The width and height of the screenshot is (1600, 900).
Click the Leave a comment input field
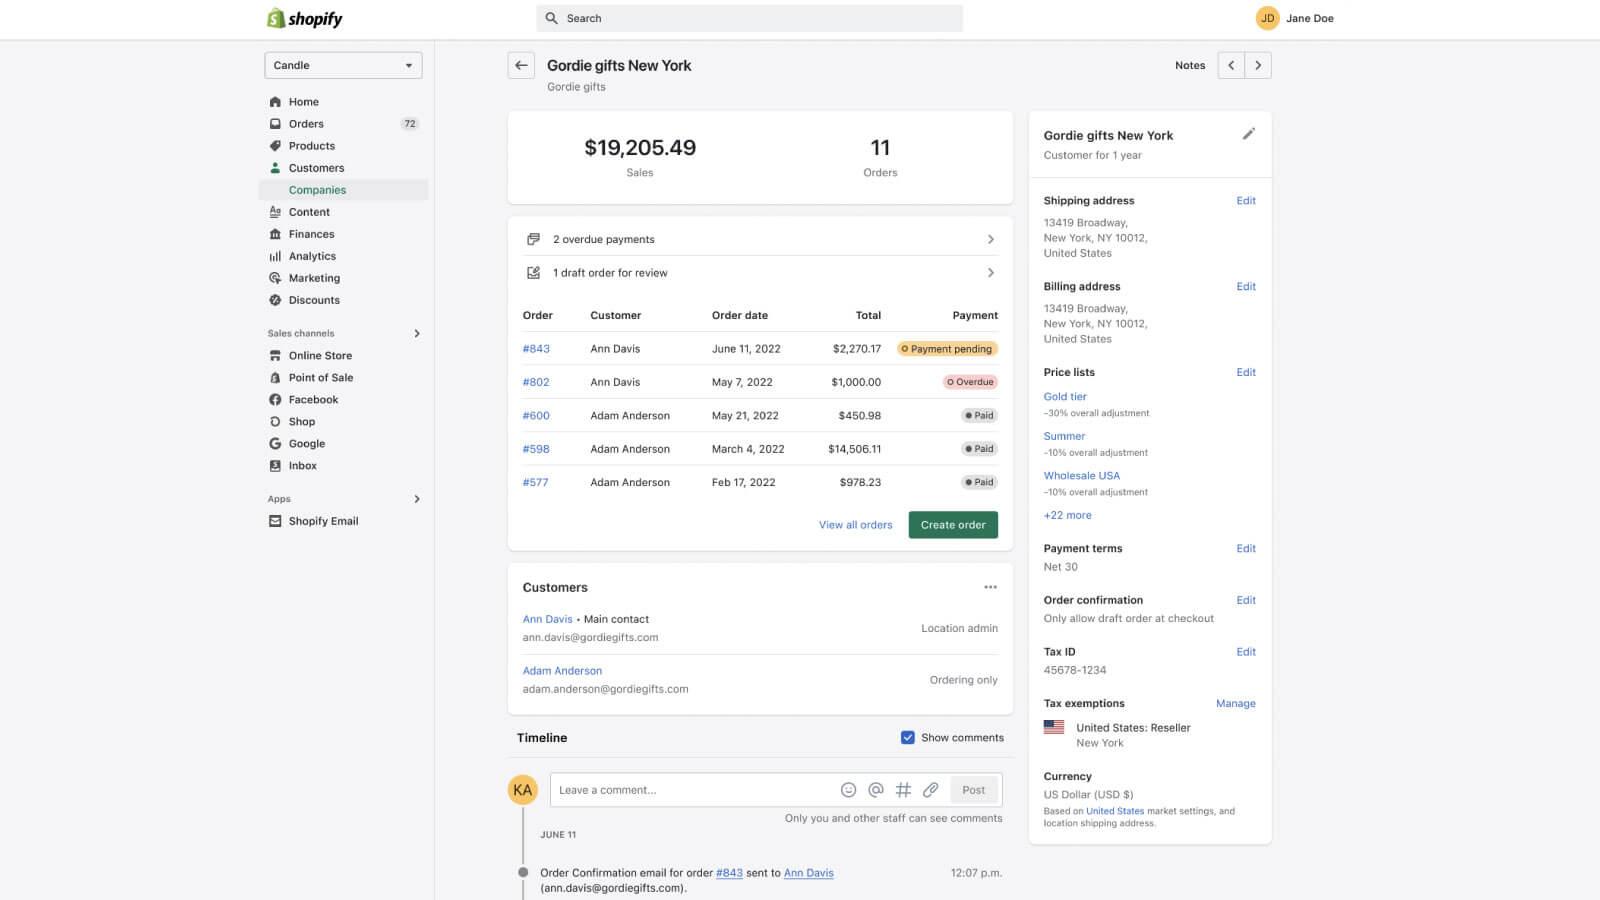(690, 790)
